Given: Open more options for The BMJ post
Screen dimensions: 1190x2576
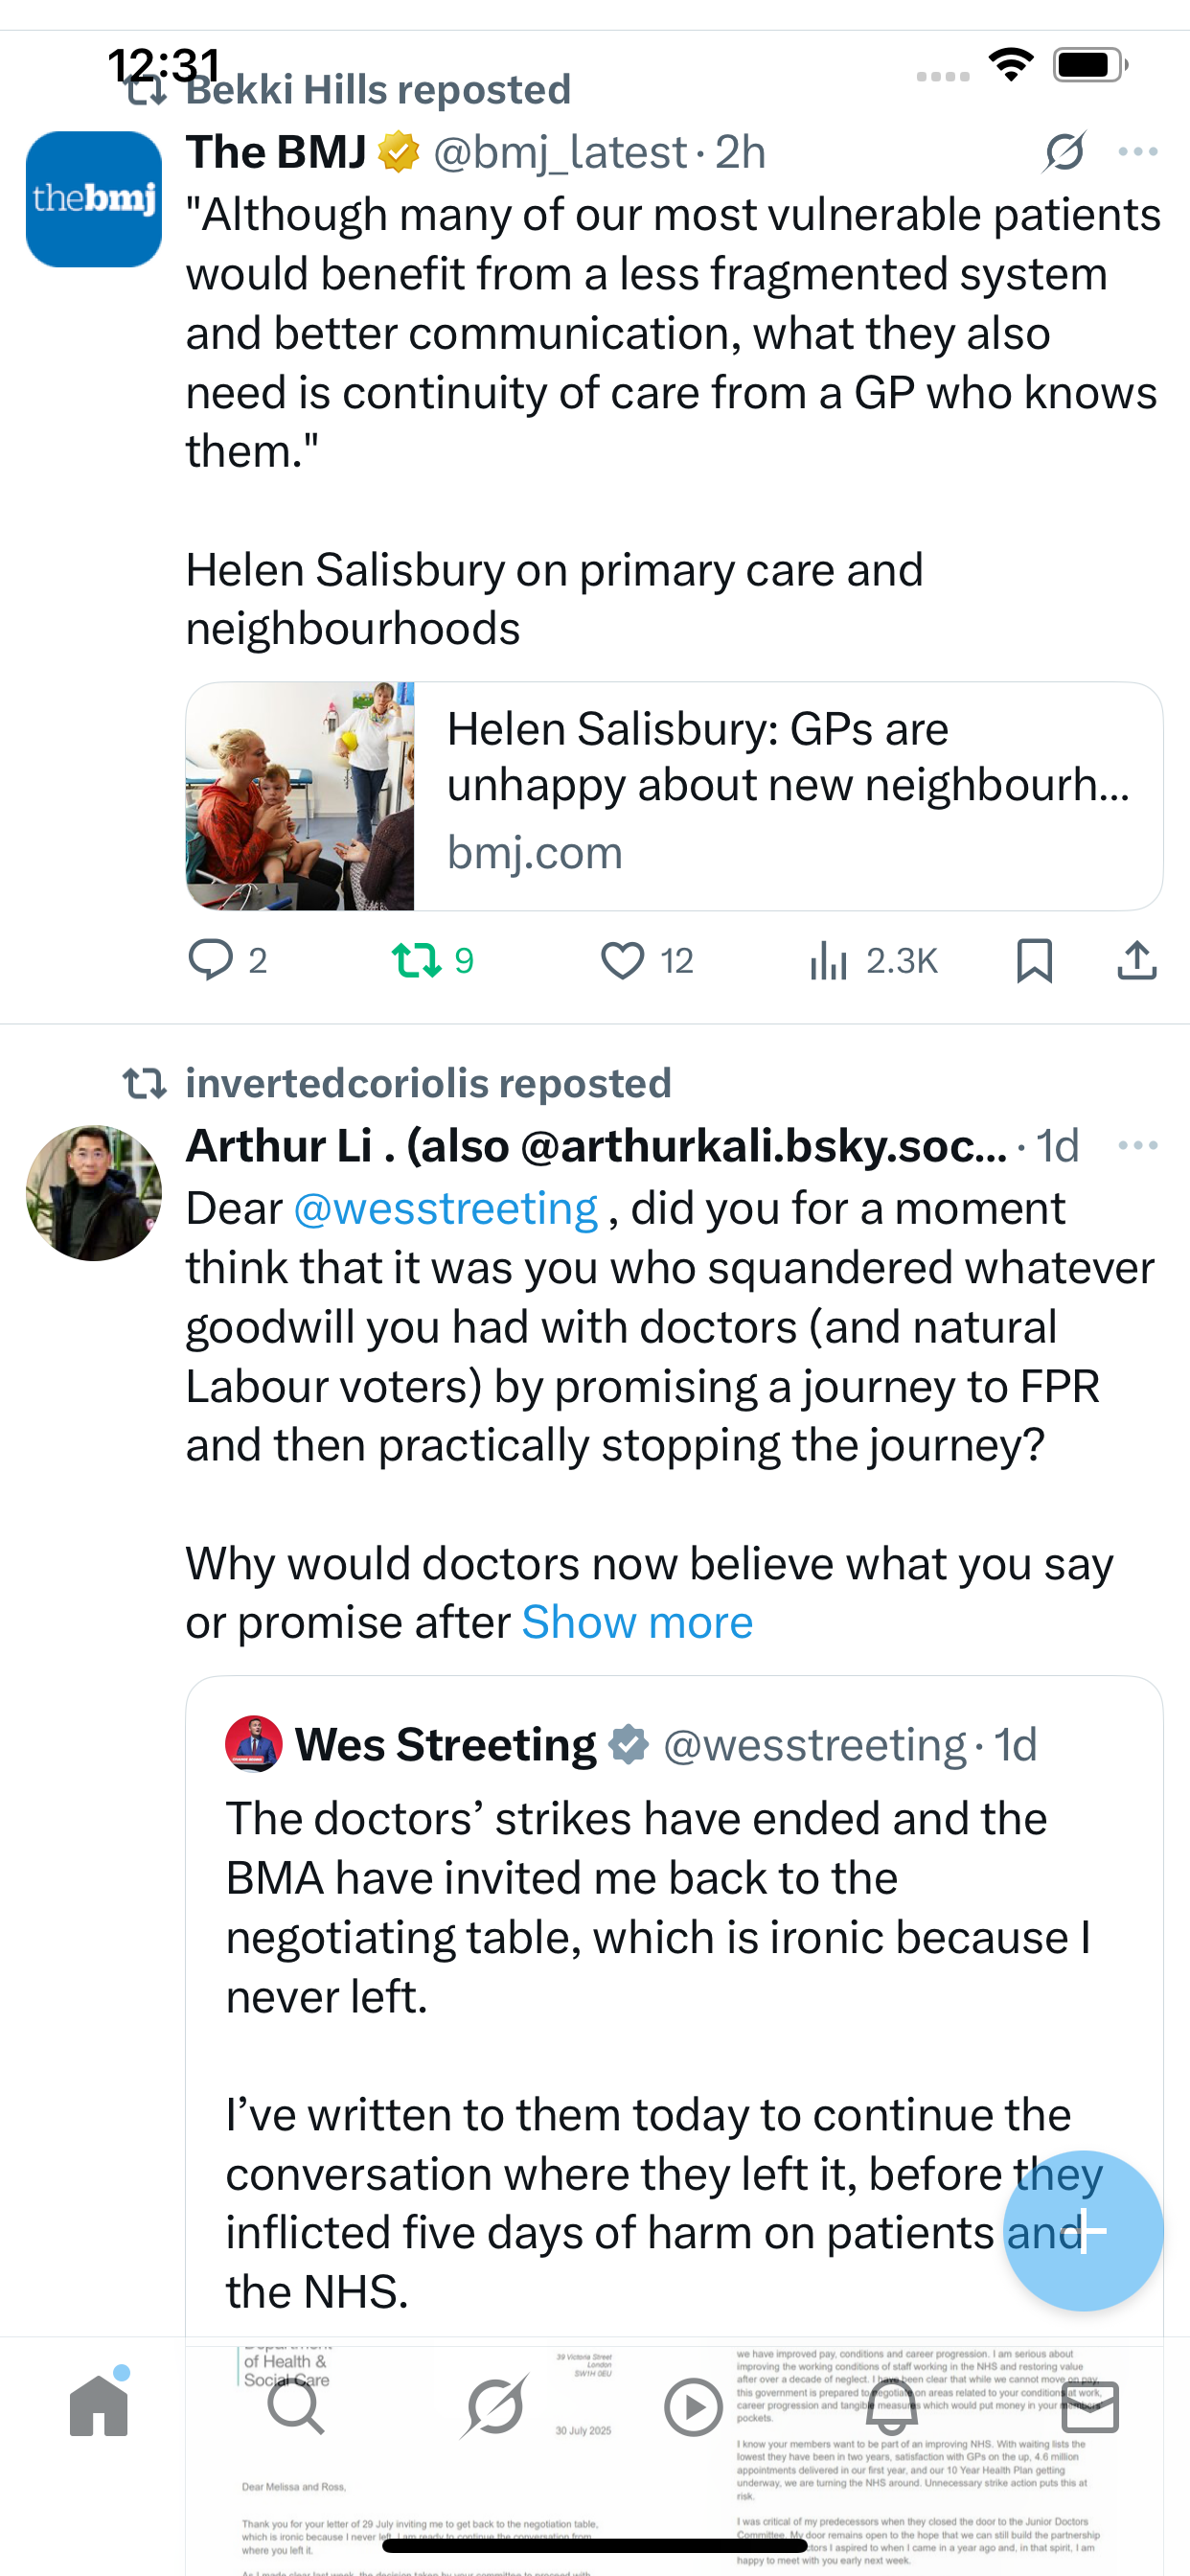Looking at the screenshot, I should 1138,152.
